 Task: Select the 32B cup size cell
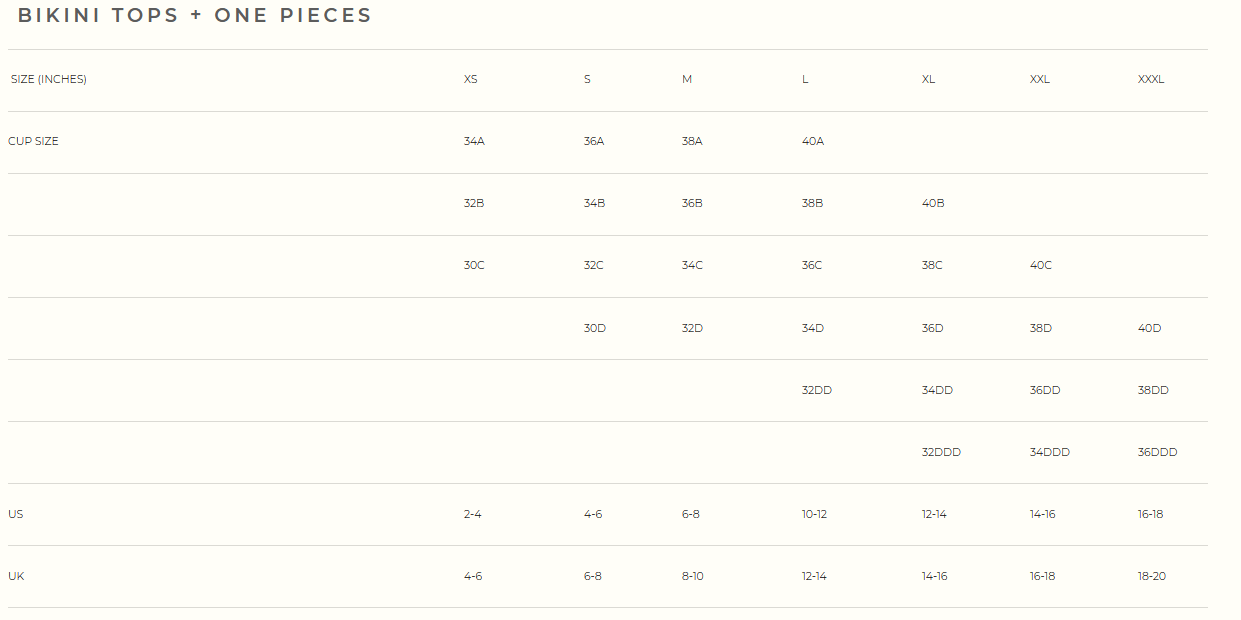coord(474,204)
